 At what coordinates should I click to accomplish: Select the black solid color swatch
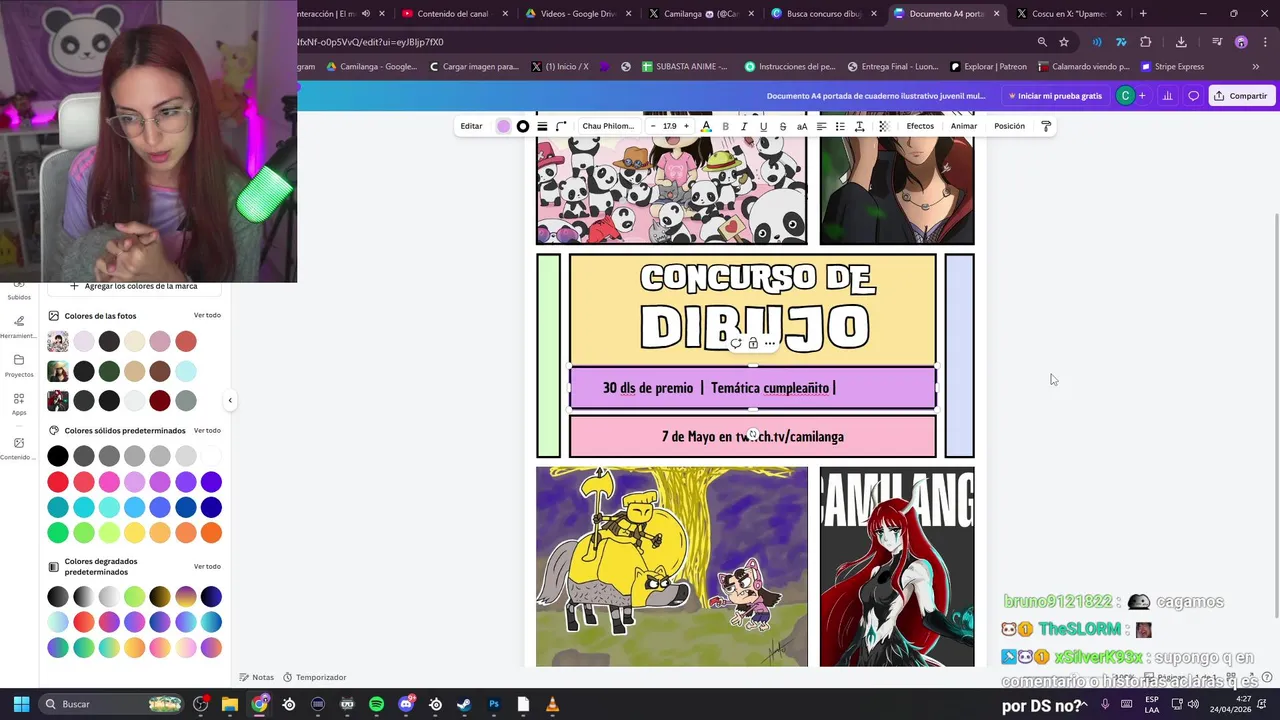pyautogui.click(x=58, y=456)
